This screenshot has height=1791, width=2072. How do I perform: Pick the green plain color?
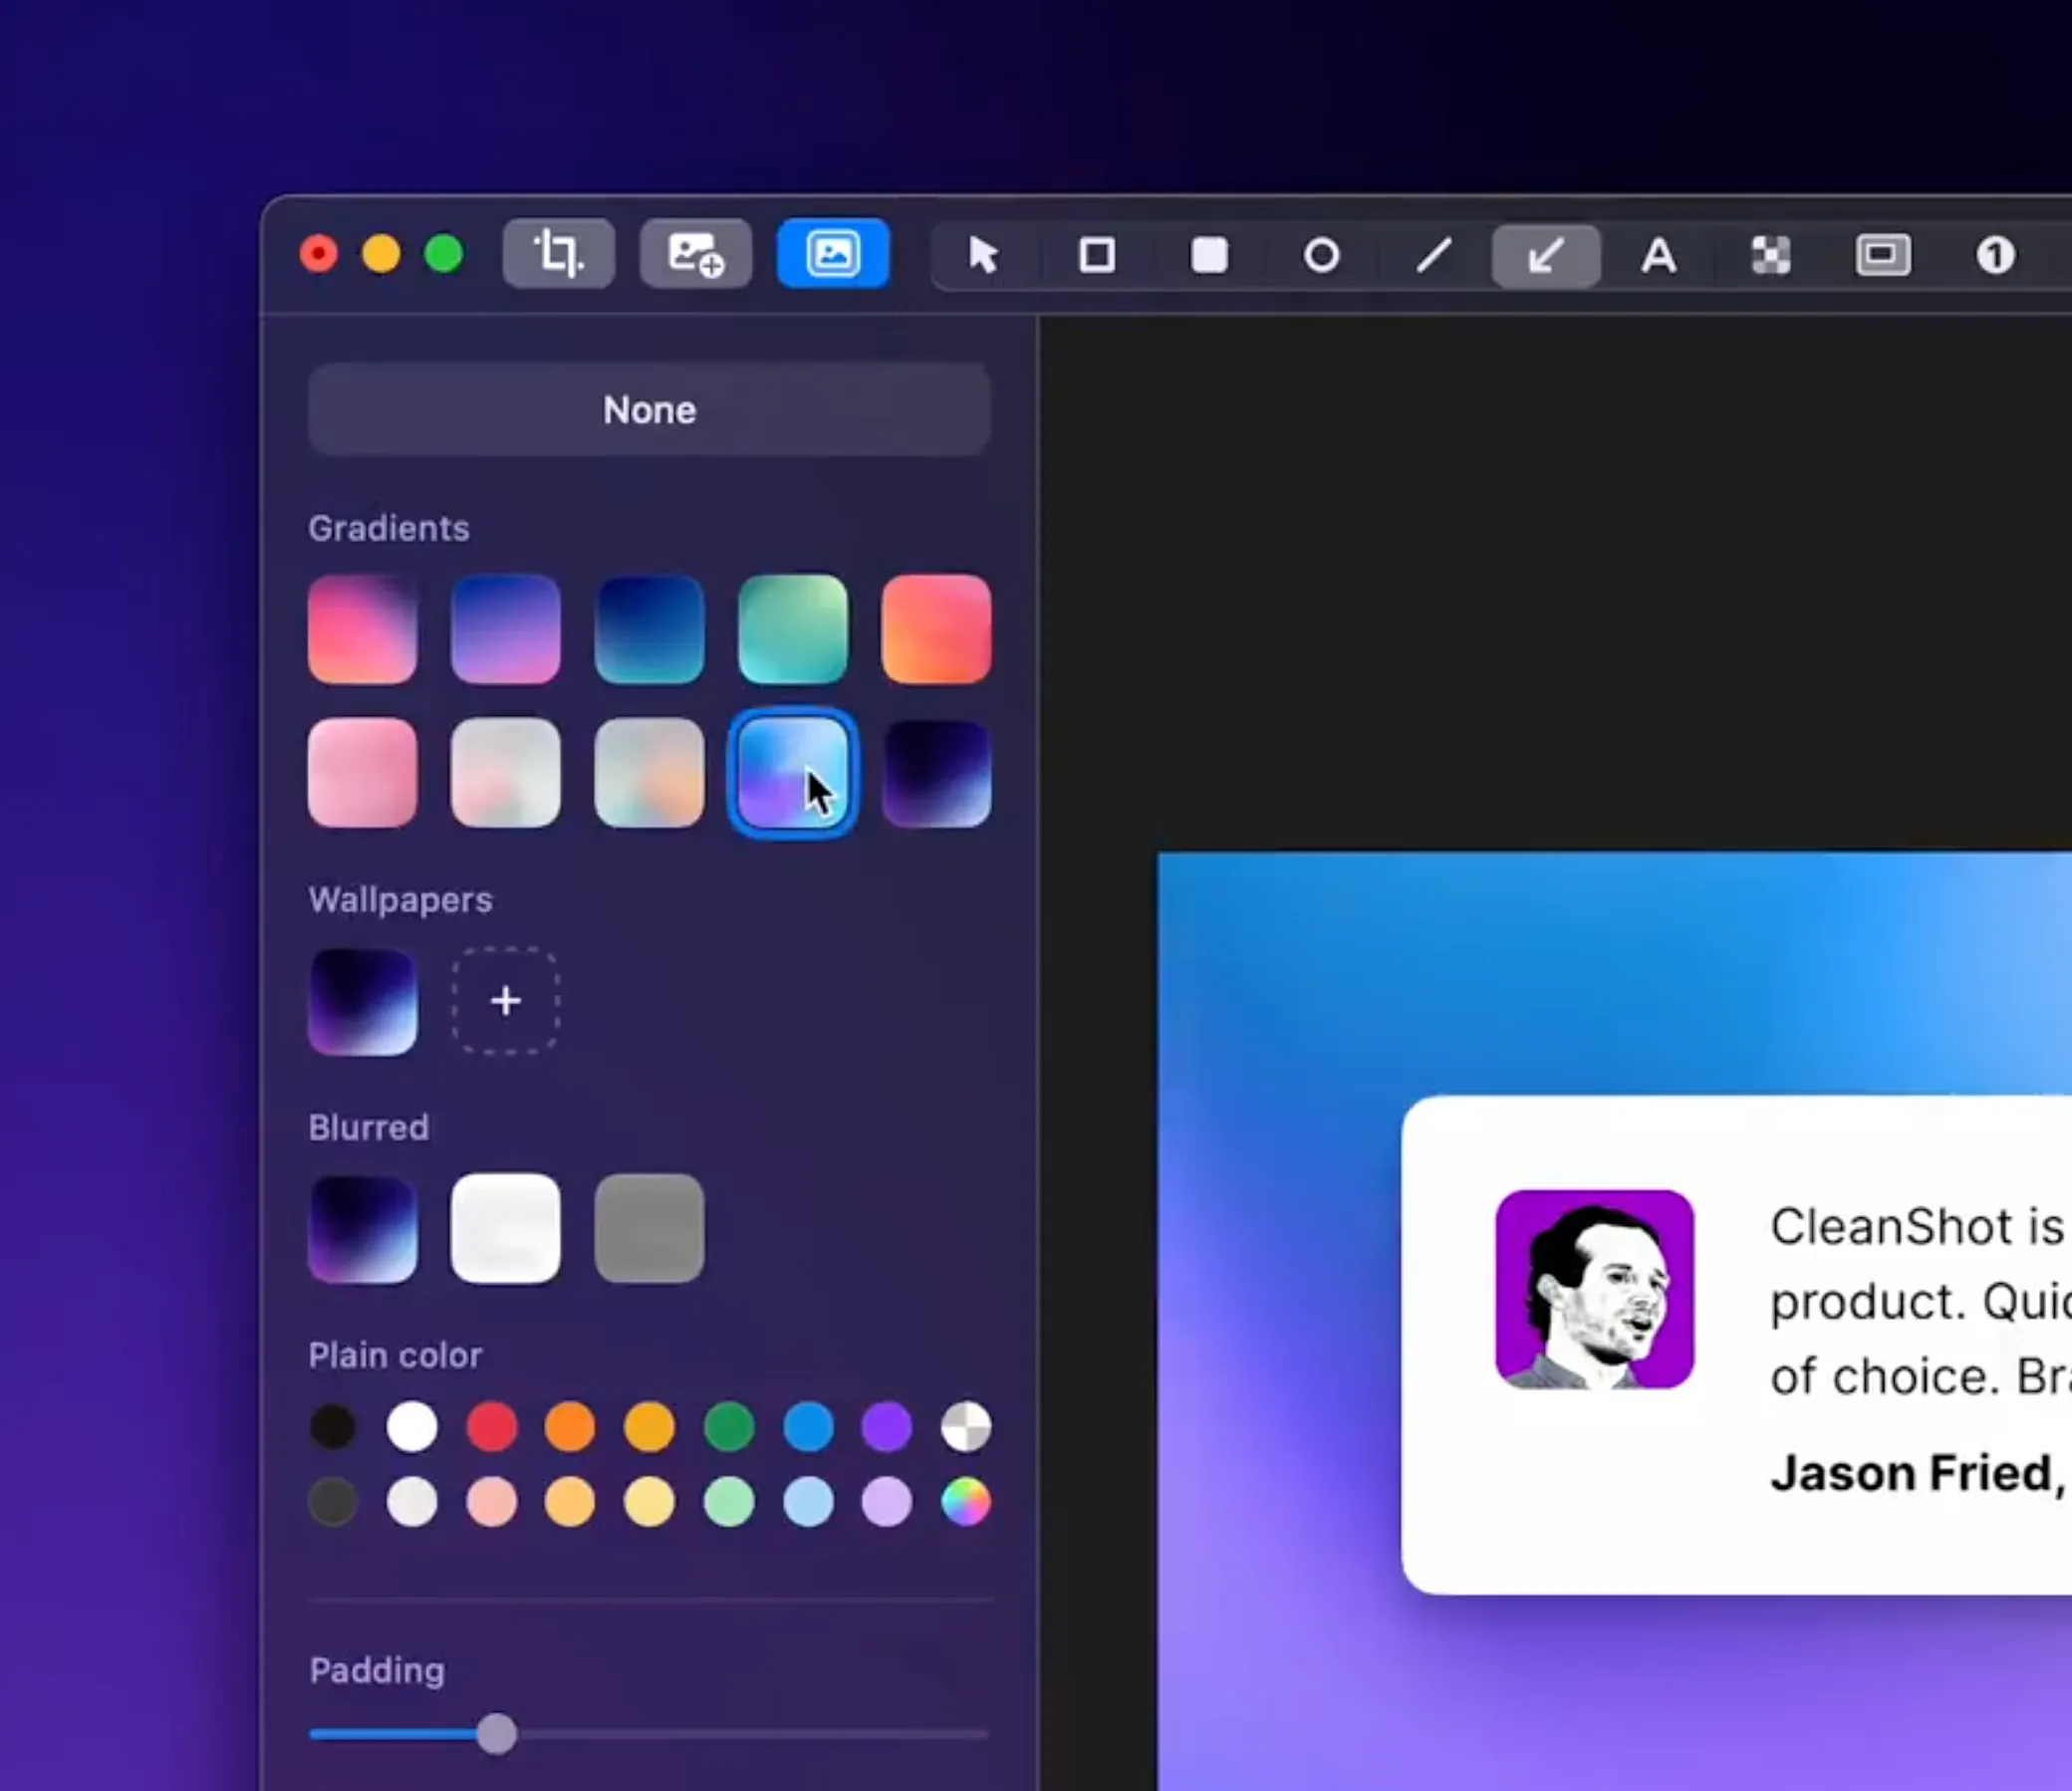(x=729, y=1426)
